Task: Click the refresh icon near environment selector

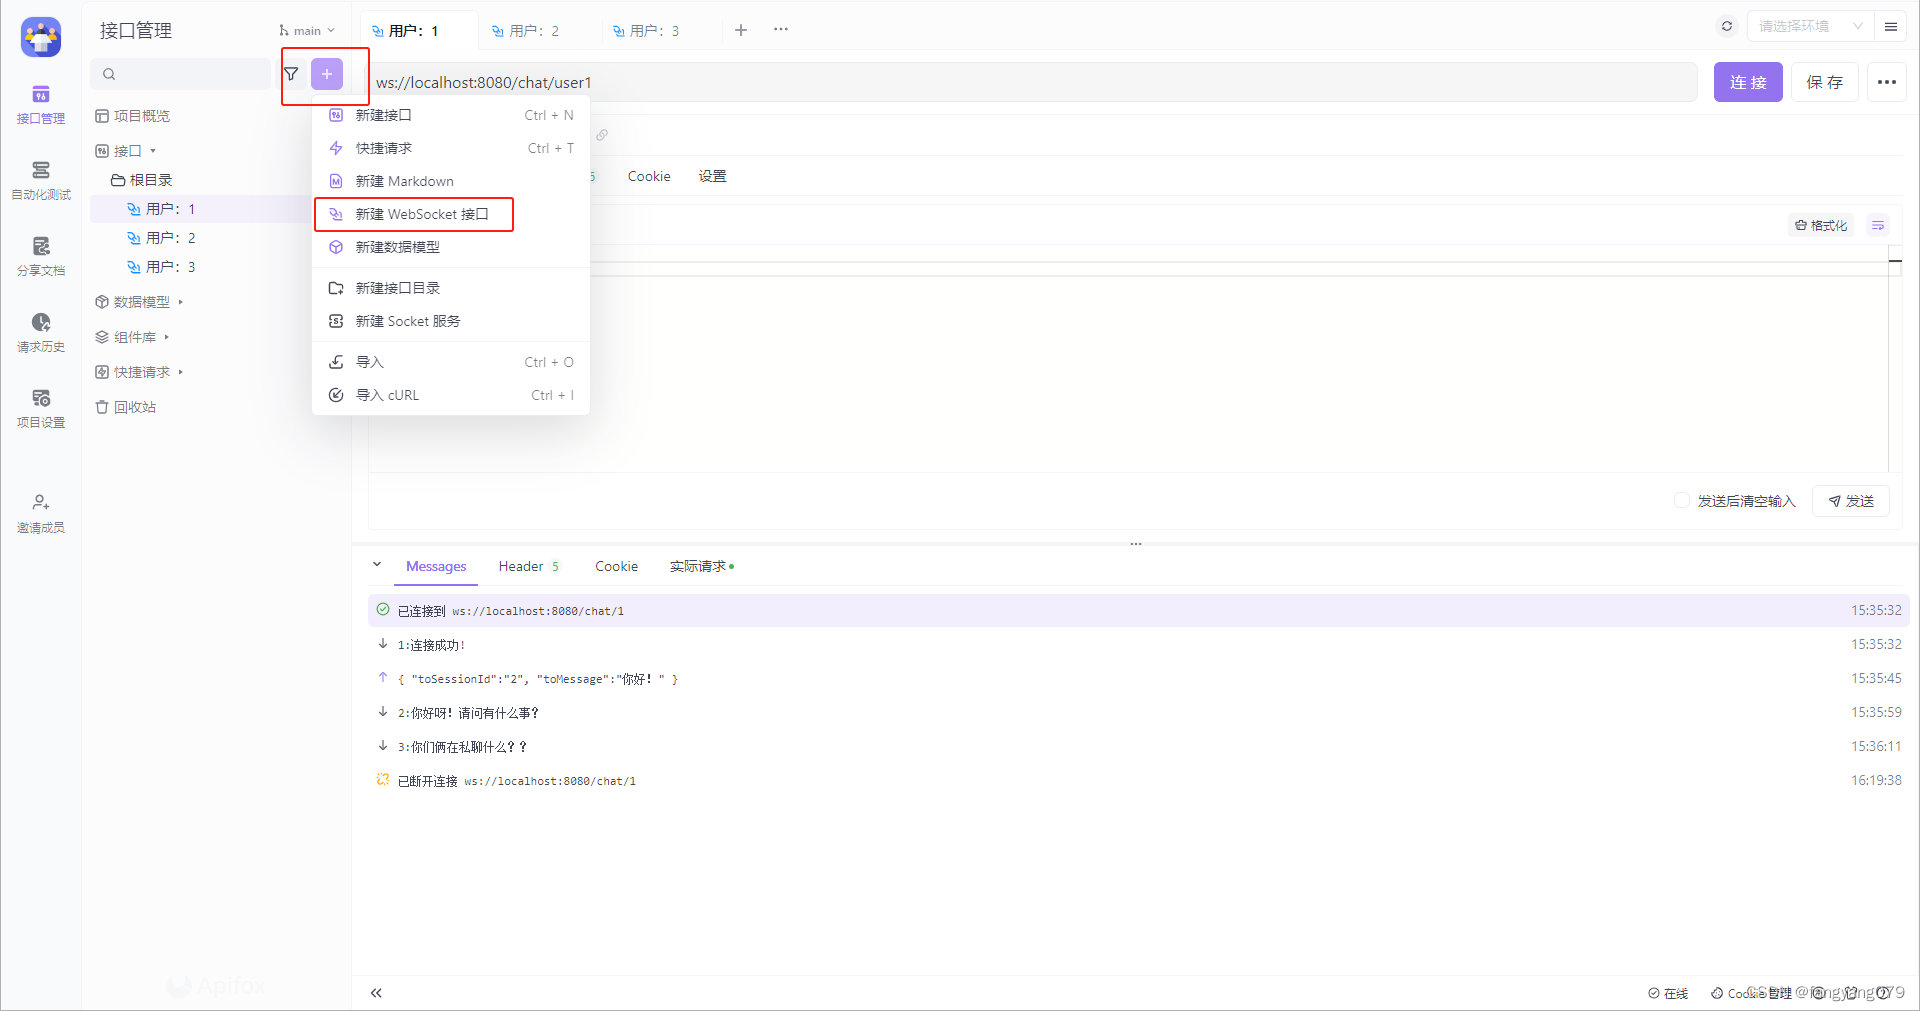Action: (x=1727, y=26)
